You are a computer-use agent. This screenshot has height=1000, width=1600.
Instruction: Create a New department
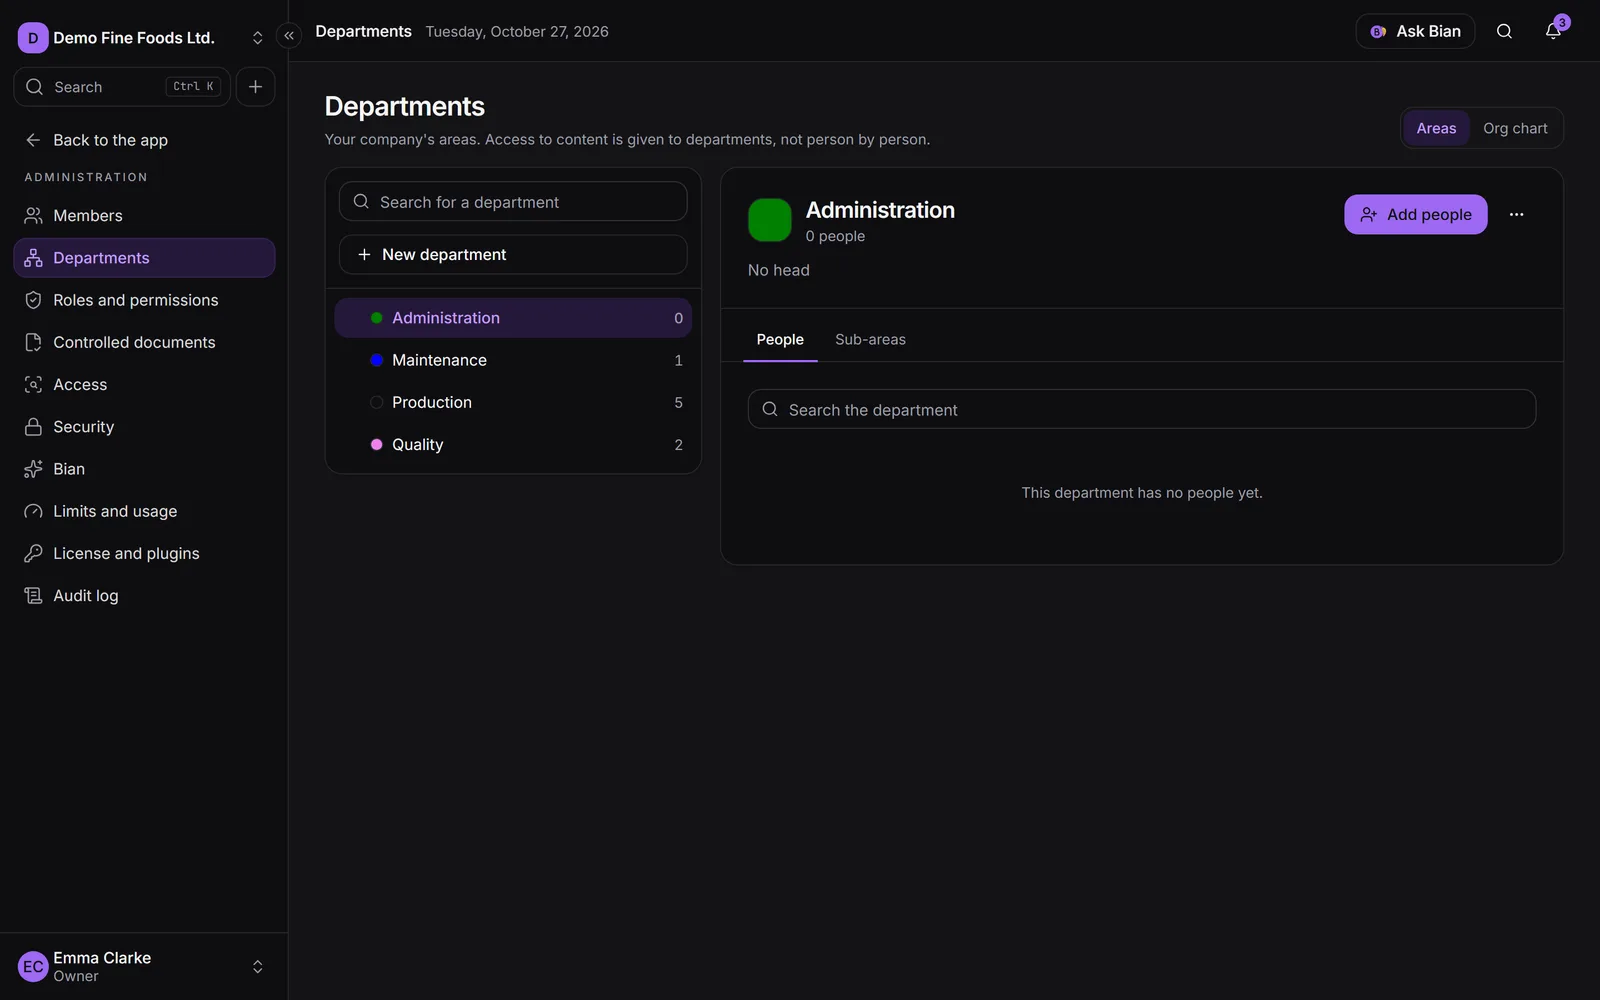[513, 255]
